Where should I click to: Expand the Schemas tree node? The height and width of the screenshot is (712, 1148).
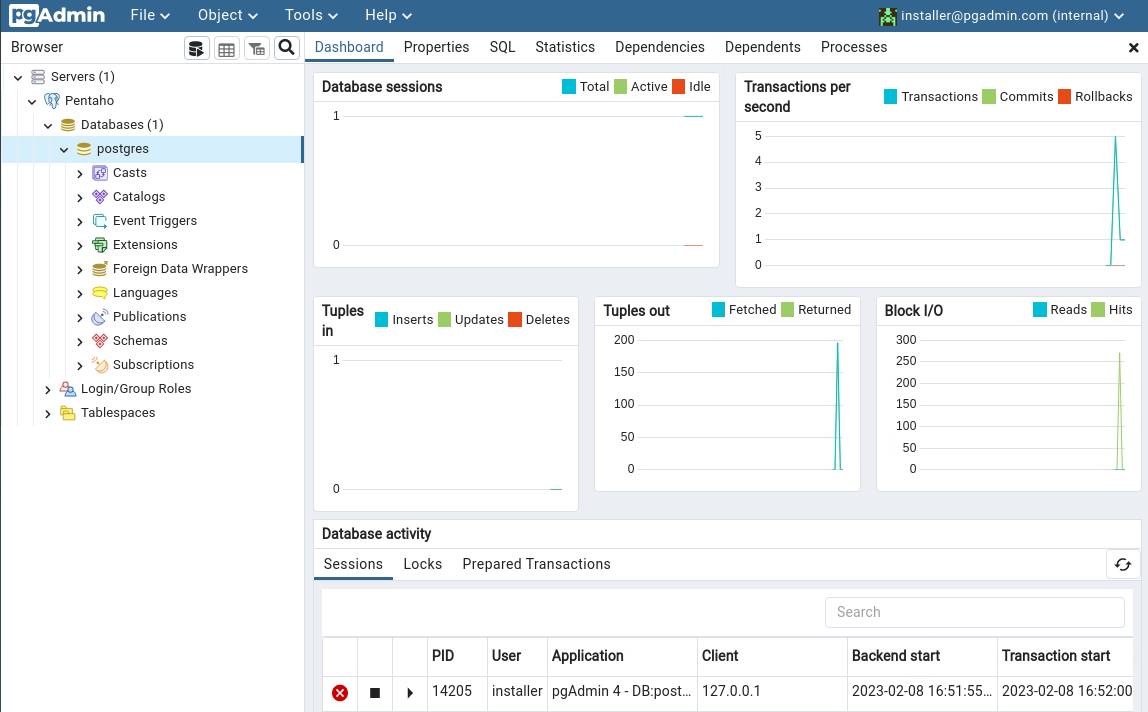point(80,341)
